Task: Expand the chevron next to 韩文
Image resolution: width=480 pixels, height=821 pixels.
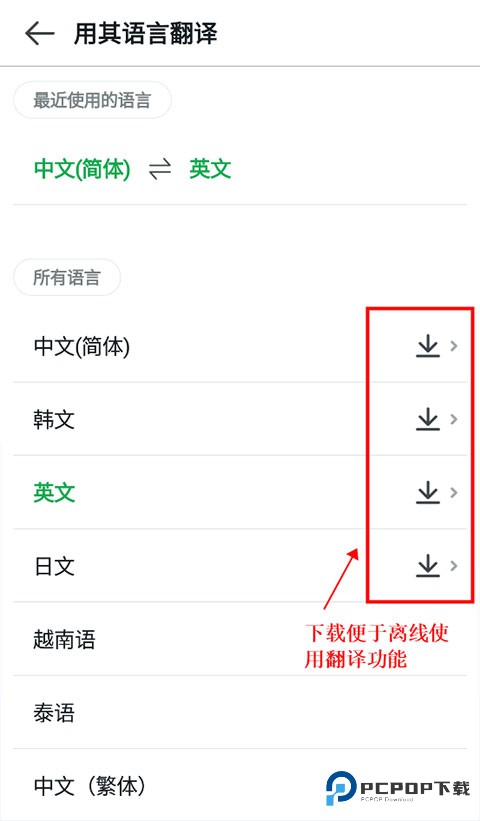Action: pyautogui.click(x=454, y=419)
